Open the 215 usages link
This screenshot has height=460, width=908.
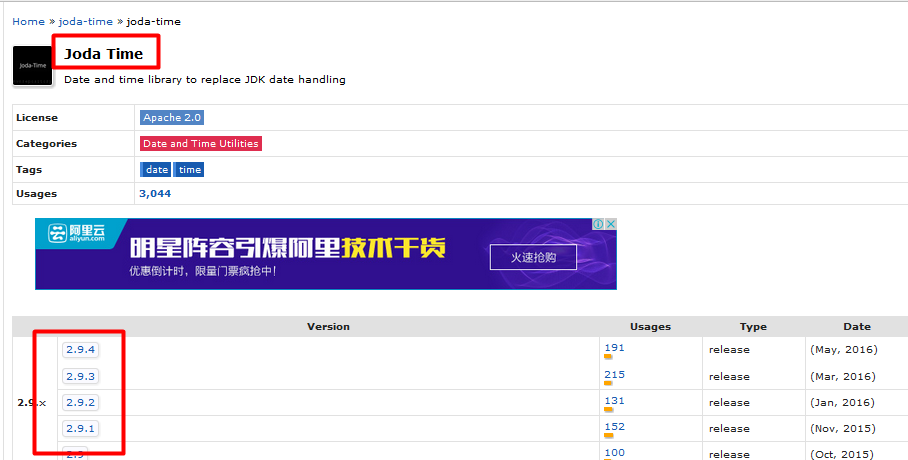(x=614, y=374)
